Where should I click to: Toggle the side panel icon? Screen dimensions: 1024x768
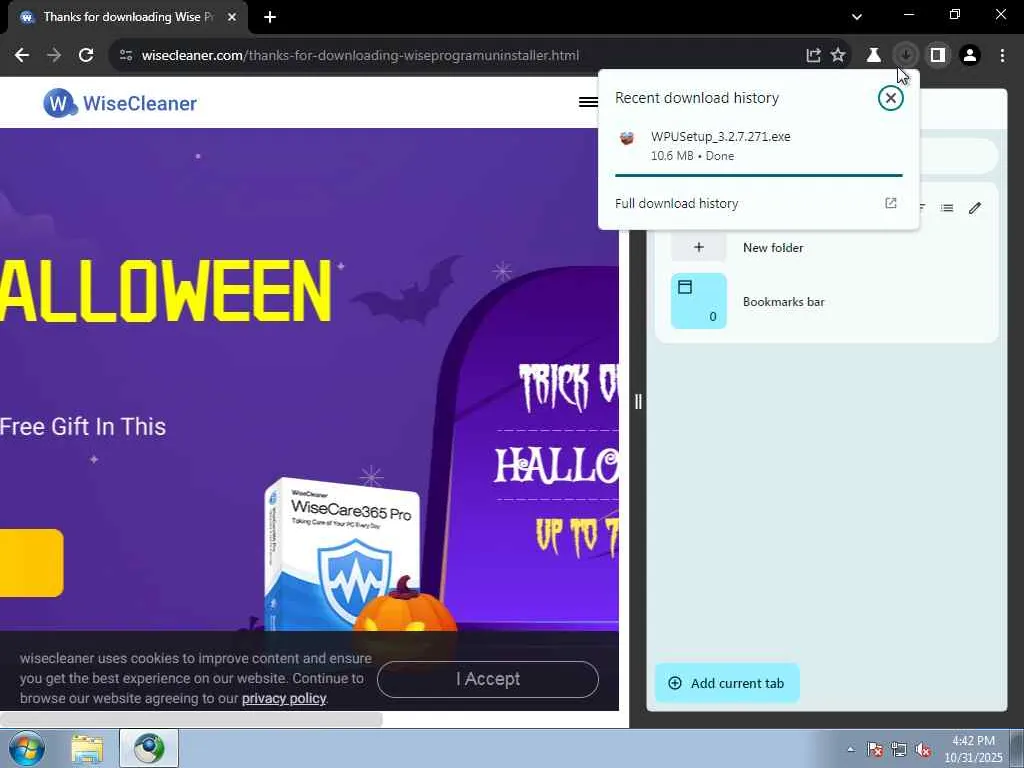click(938, 56)
